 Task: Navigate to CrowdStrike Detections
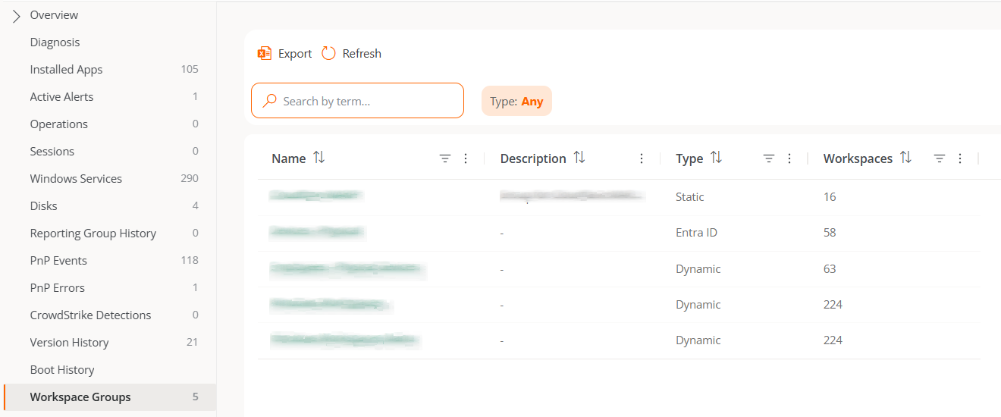coord(90,315)
